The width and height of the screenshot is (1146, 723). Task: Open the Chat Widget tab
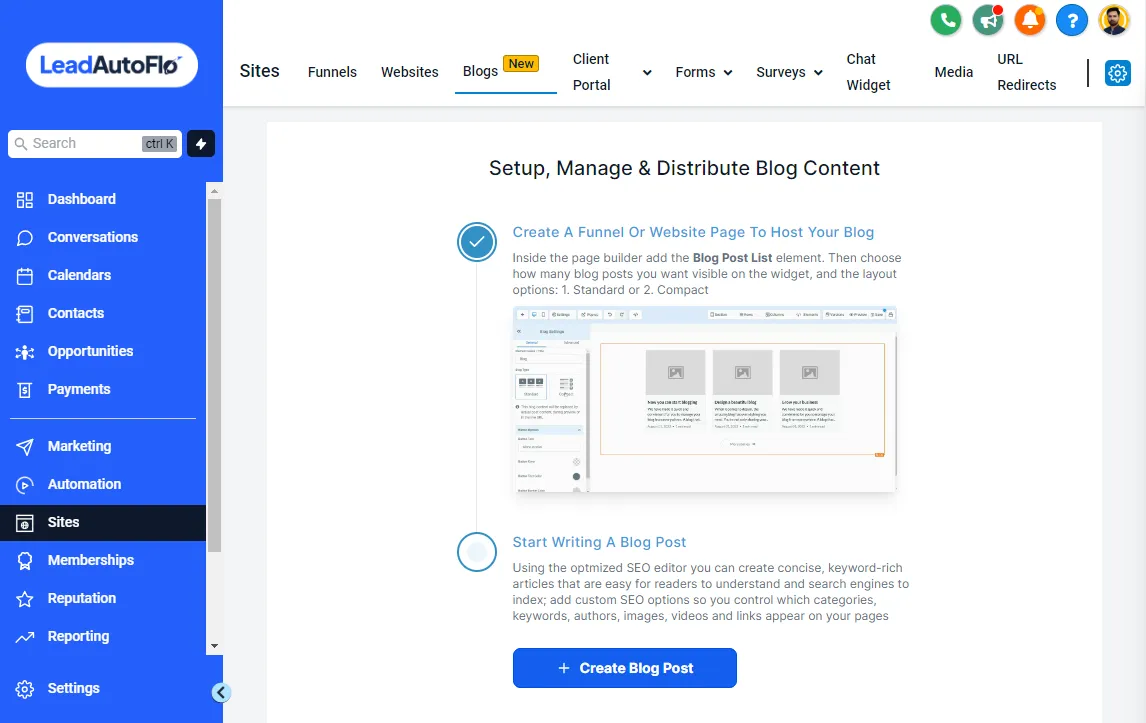[868, 72]
